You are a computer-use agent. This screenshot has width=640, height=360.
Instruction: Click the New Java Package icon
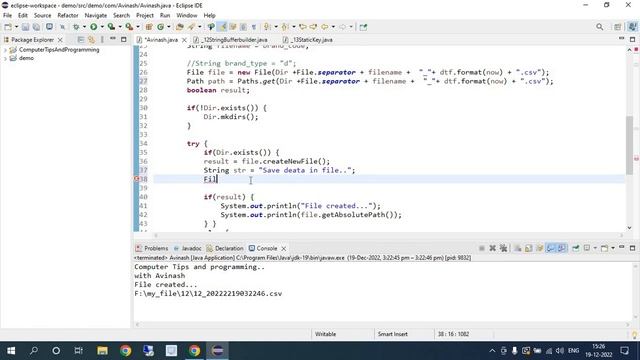tap(149, 27)
